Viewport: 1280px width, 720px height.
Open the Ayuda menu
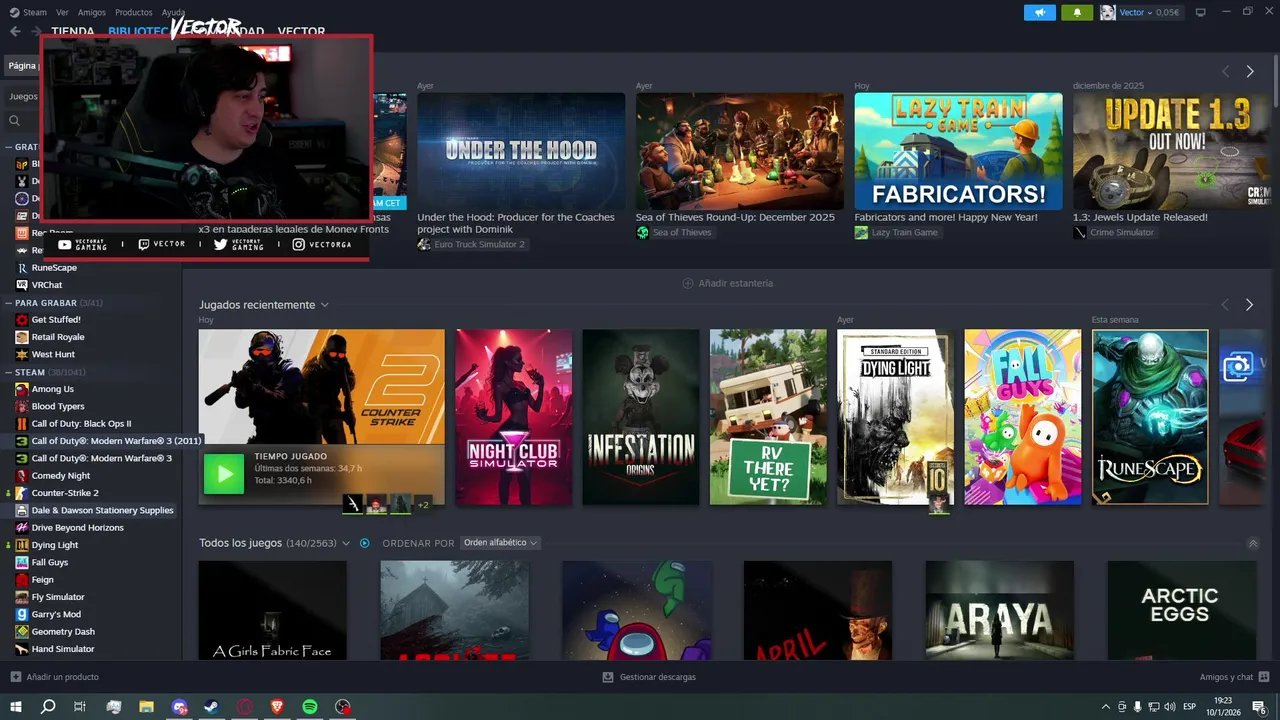[x=173, y=12]
